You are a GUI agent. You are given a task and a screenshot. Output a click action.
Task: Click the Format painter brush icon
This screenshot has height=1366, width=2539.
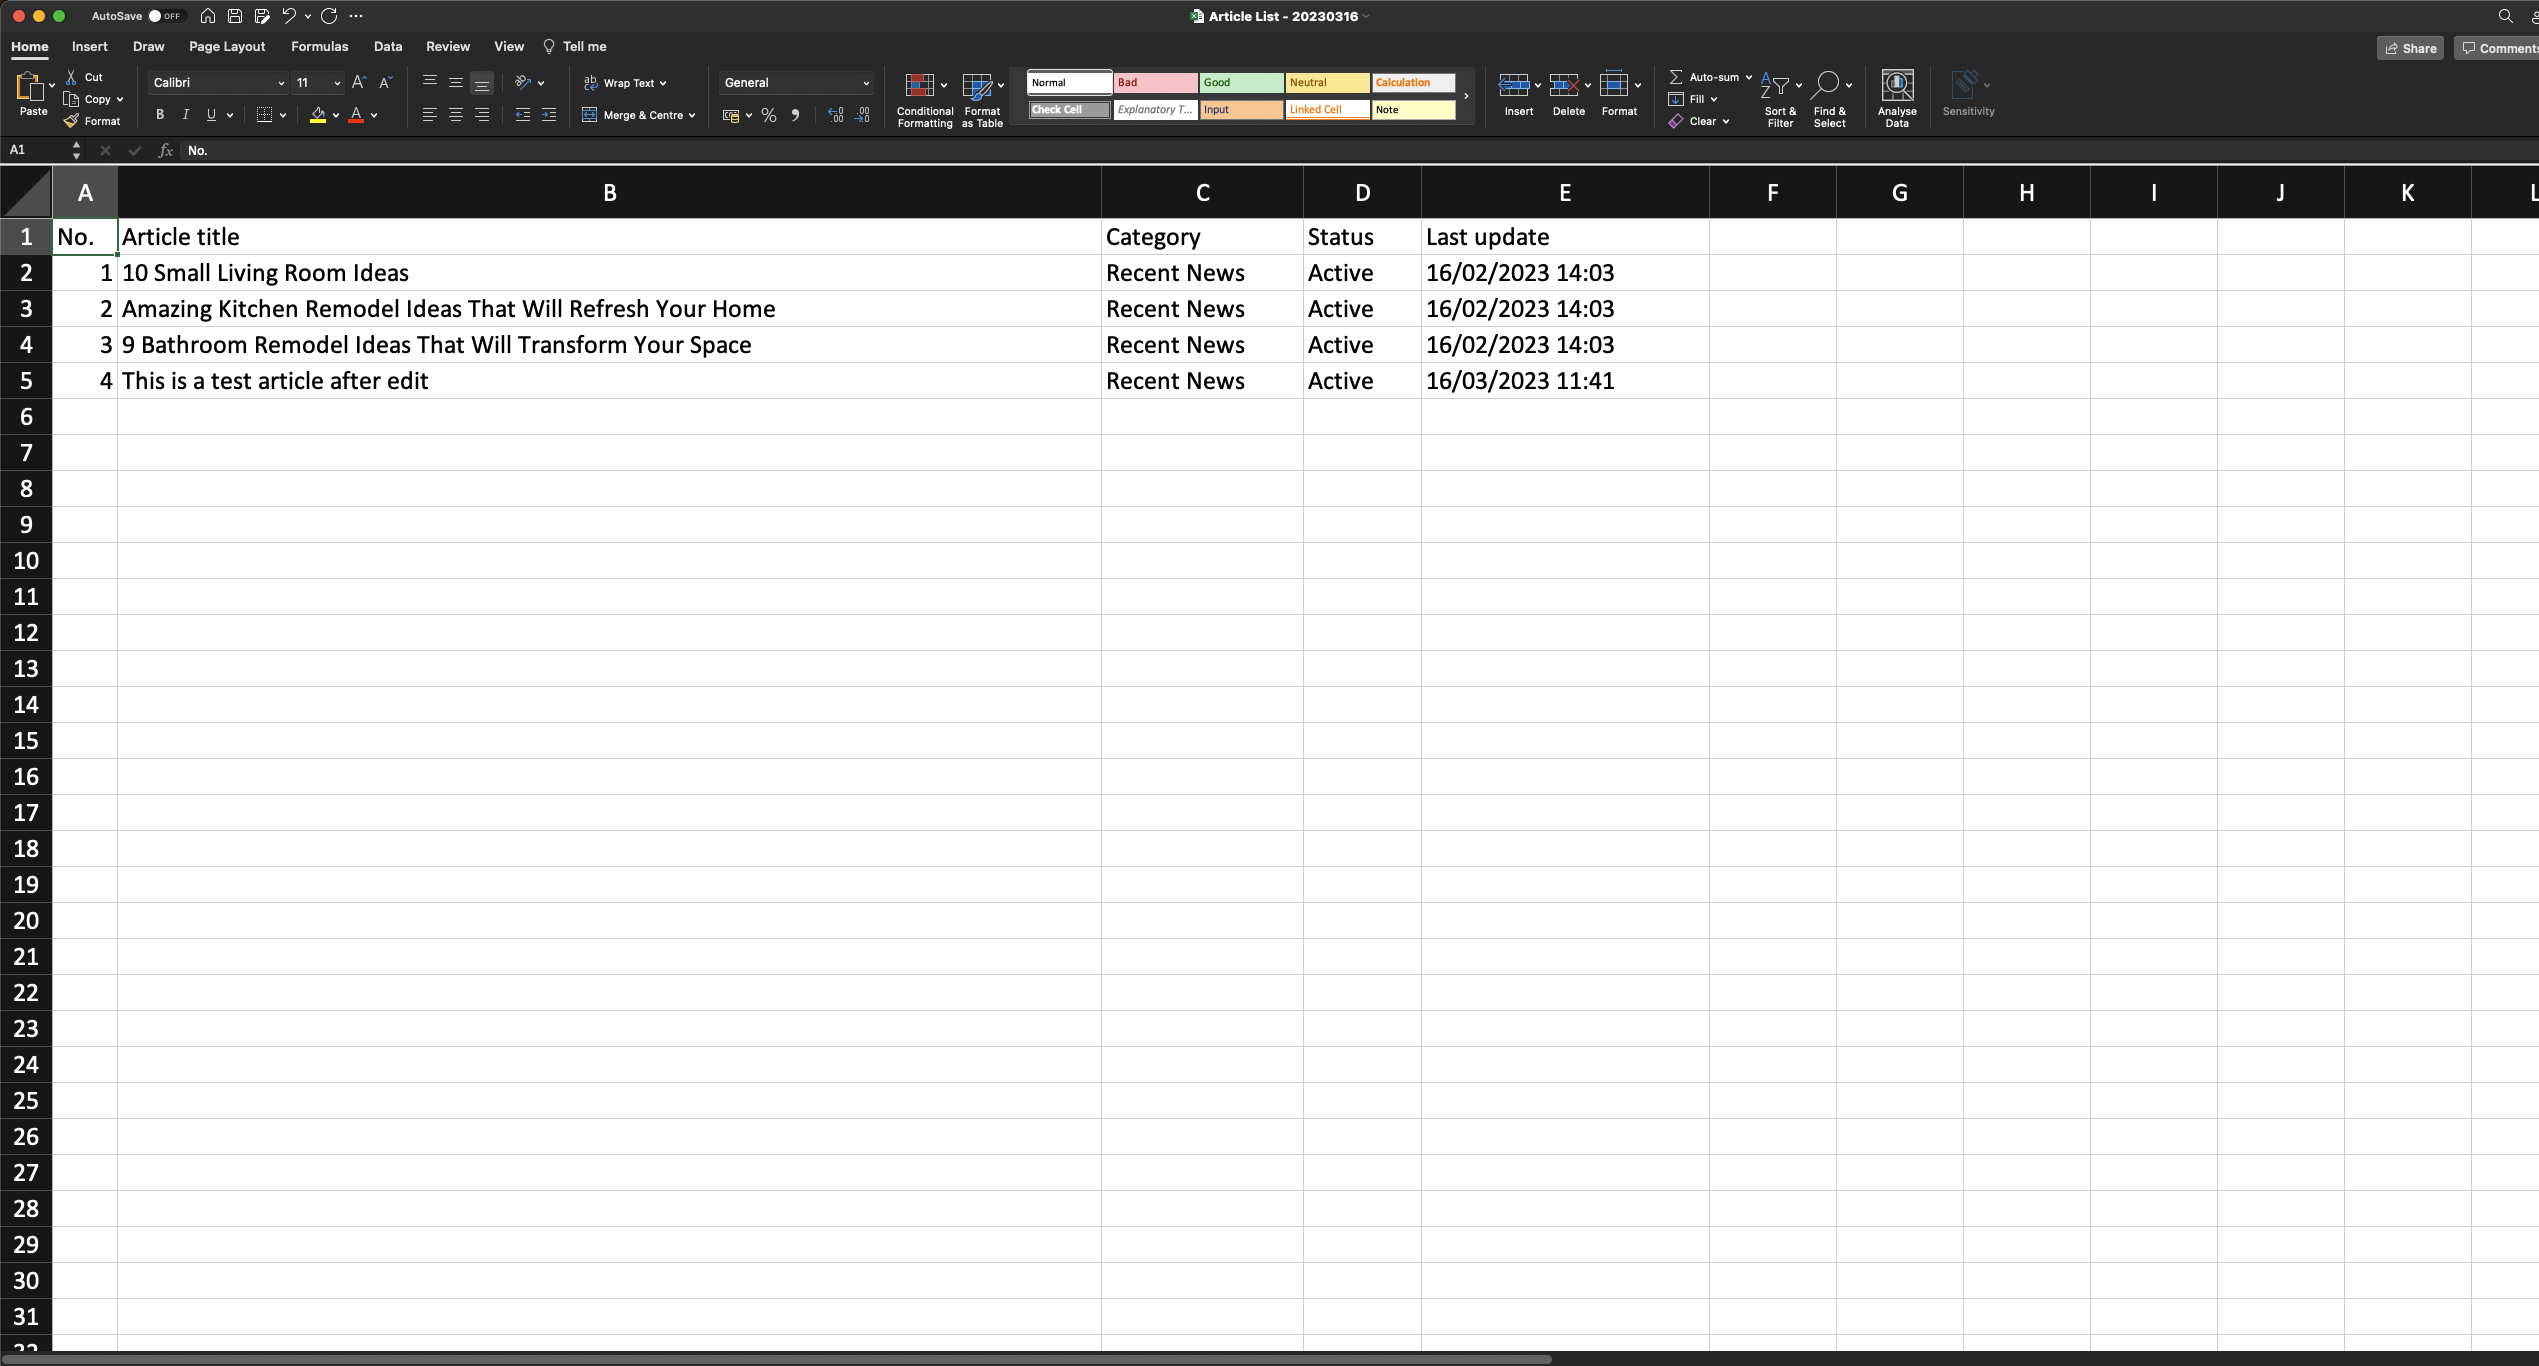click(x=71, y=121)
